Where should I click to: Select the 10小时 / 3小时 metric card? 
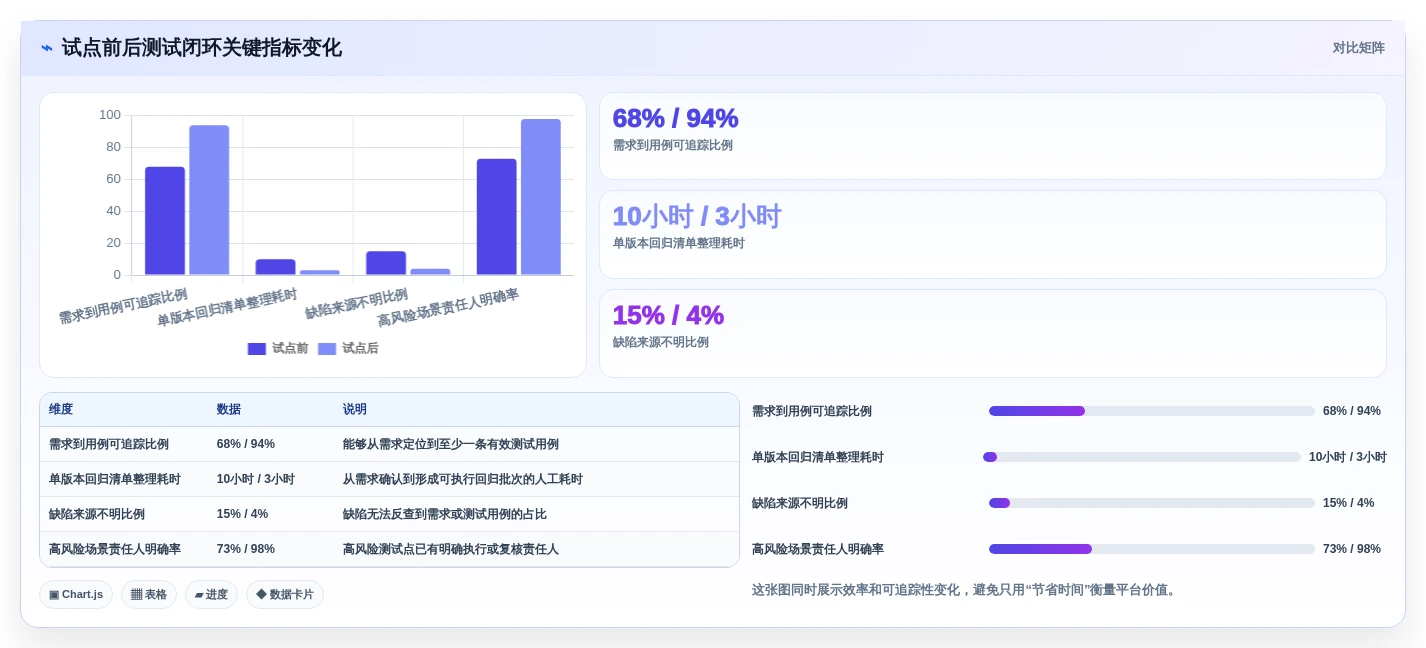992,234
